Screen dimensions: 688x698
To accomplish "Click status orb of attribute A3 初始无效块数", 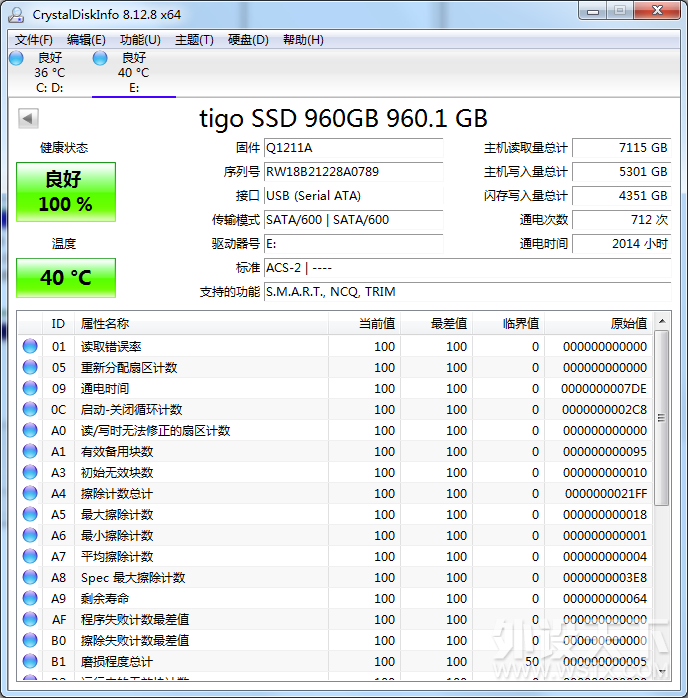I will click(30, 472).
